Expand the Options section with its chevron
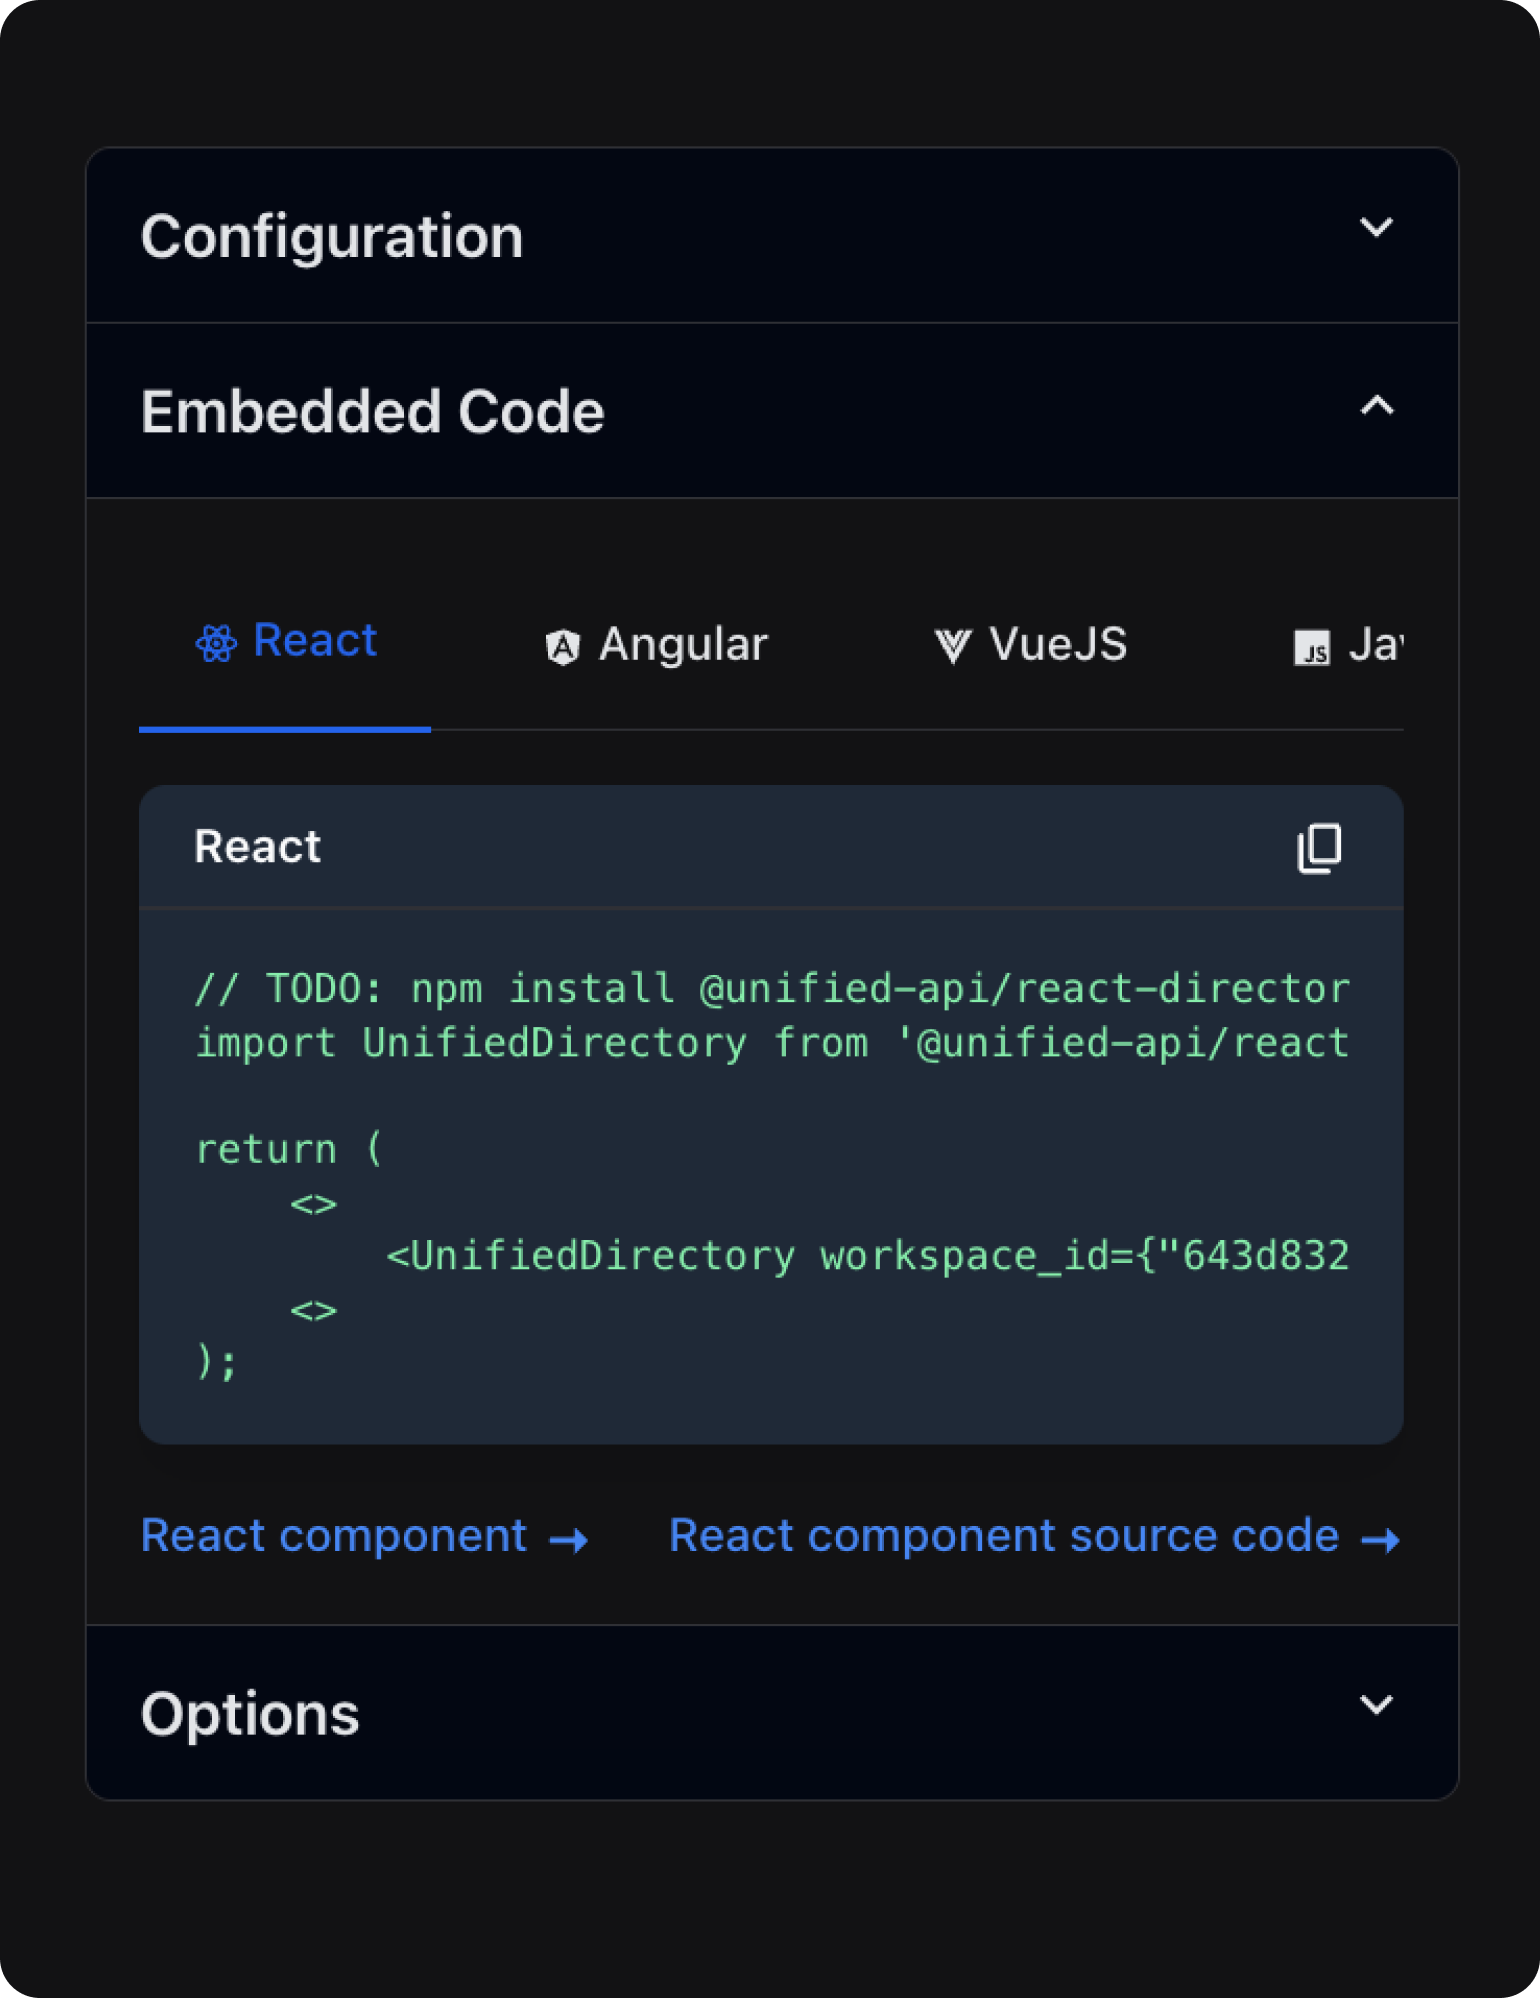1540x1998 pixels. point(1376,1705)
